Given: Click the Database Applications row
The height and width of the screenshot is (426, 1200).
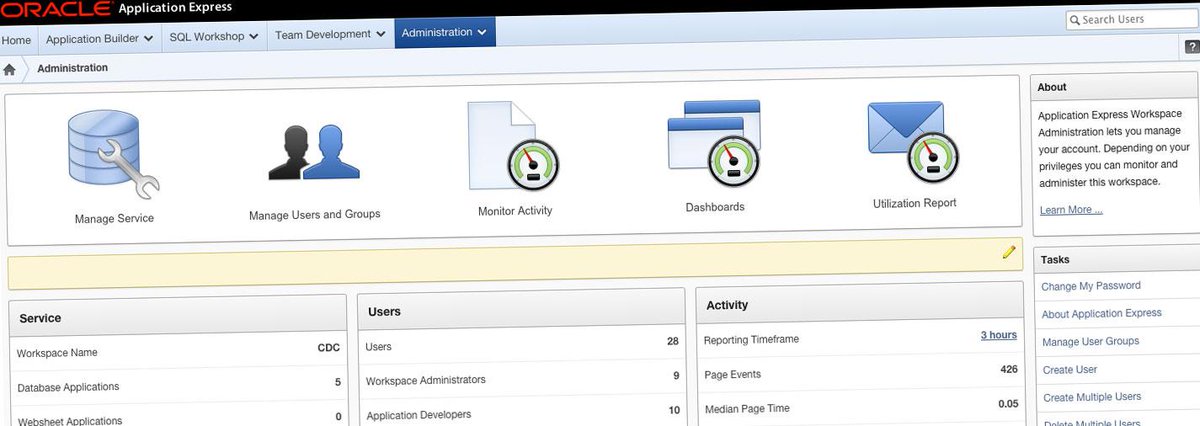Looking at the screenshot, I should [178, 385].
